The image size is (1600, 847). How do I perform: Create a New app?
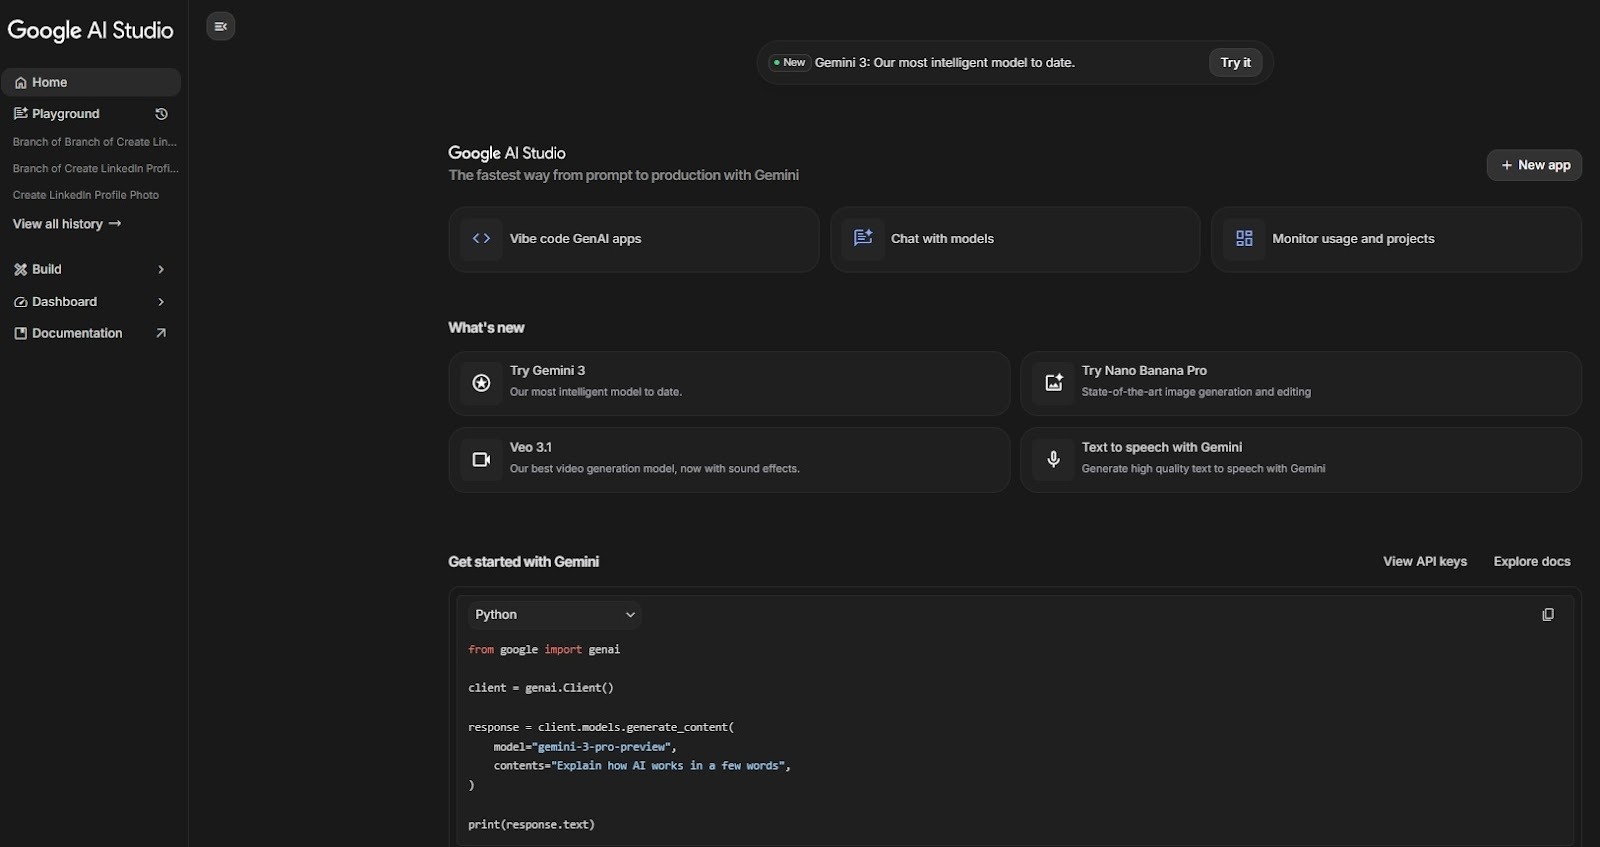pos(1534,165)
